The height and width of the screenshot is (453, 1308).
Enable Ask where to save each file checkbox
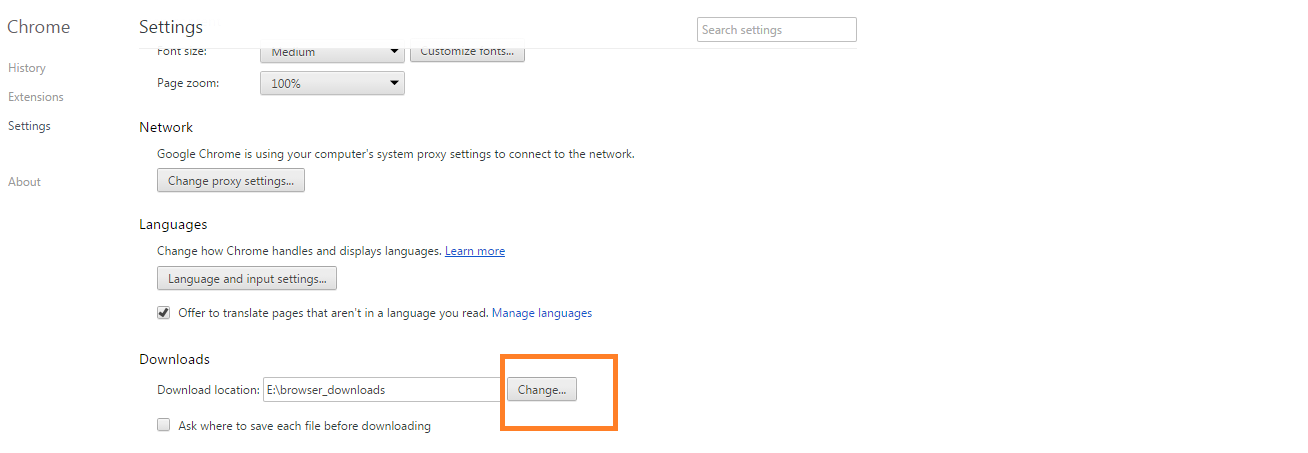pos(164,426)
